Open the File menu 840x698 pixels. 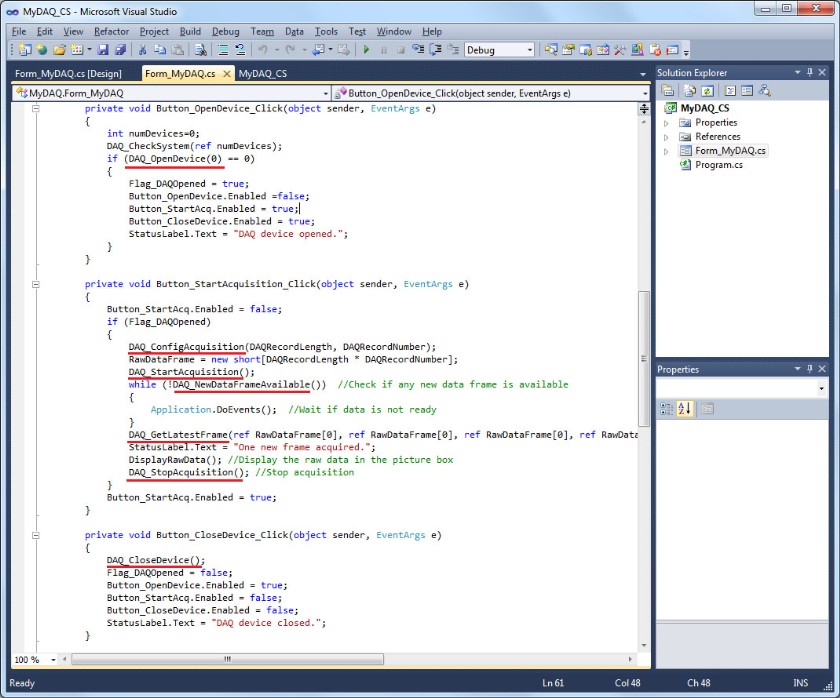coord(19,32)
